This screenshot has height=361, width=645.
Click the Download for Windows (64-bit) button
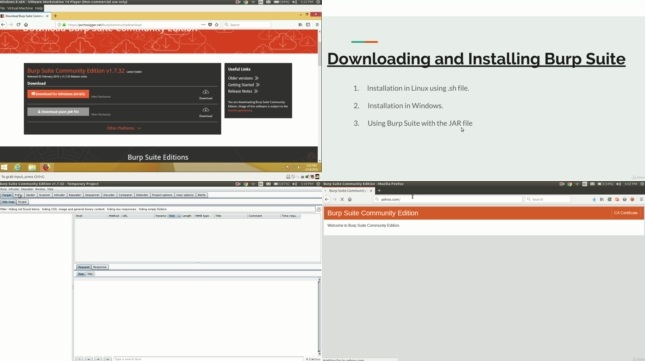(58, 94)
